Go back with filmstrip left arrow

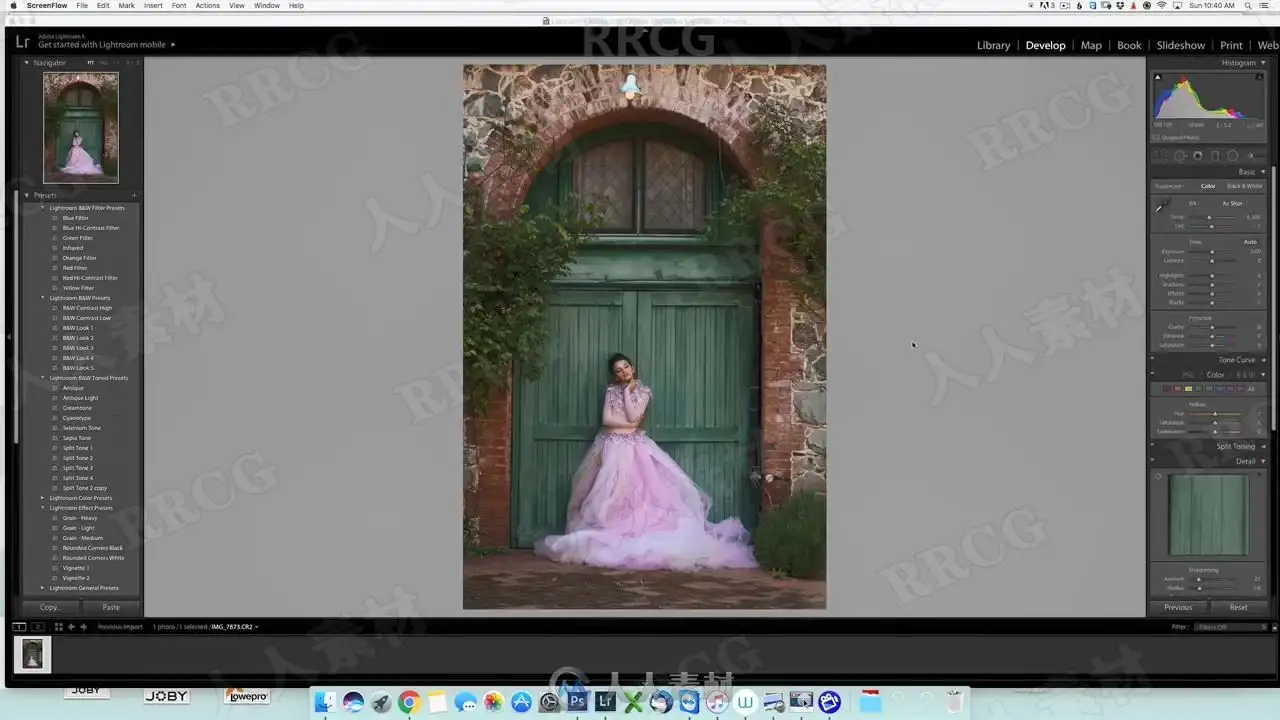point(71,627)
